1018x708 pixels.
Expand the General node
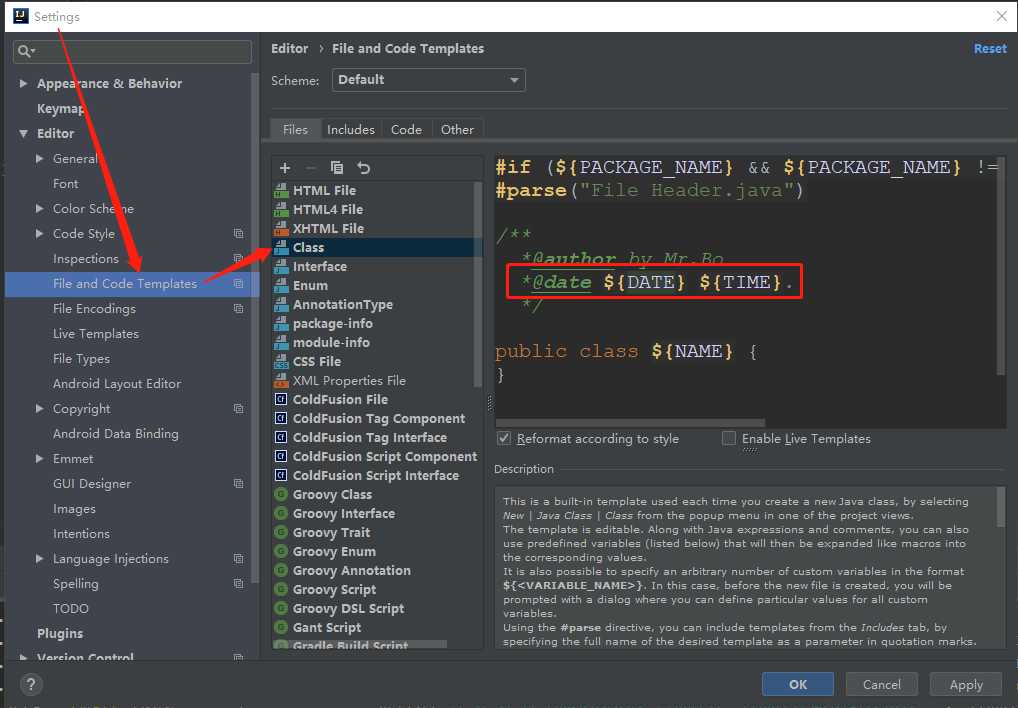click(40, 158)
